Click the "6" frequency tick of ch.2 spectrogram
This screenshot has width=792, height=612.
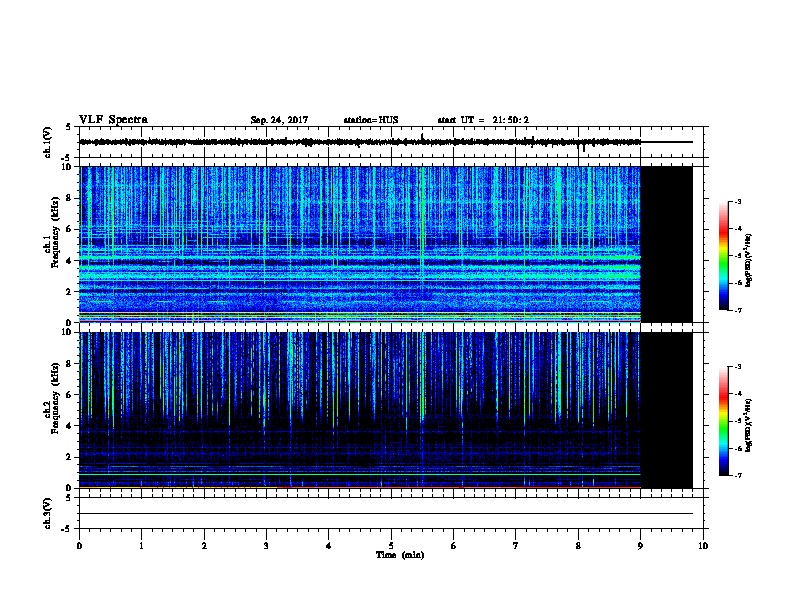(71, 395)
